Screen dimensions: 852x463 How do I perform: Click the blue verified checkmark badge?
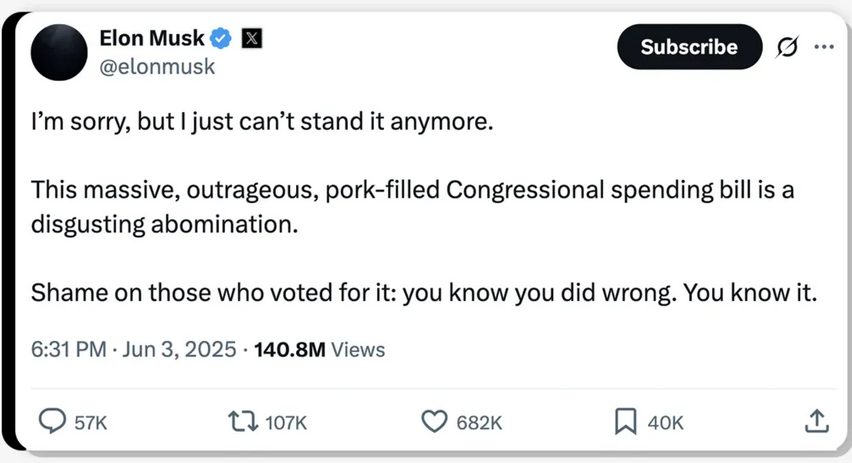[221, 39]
